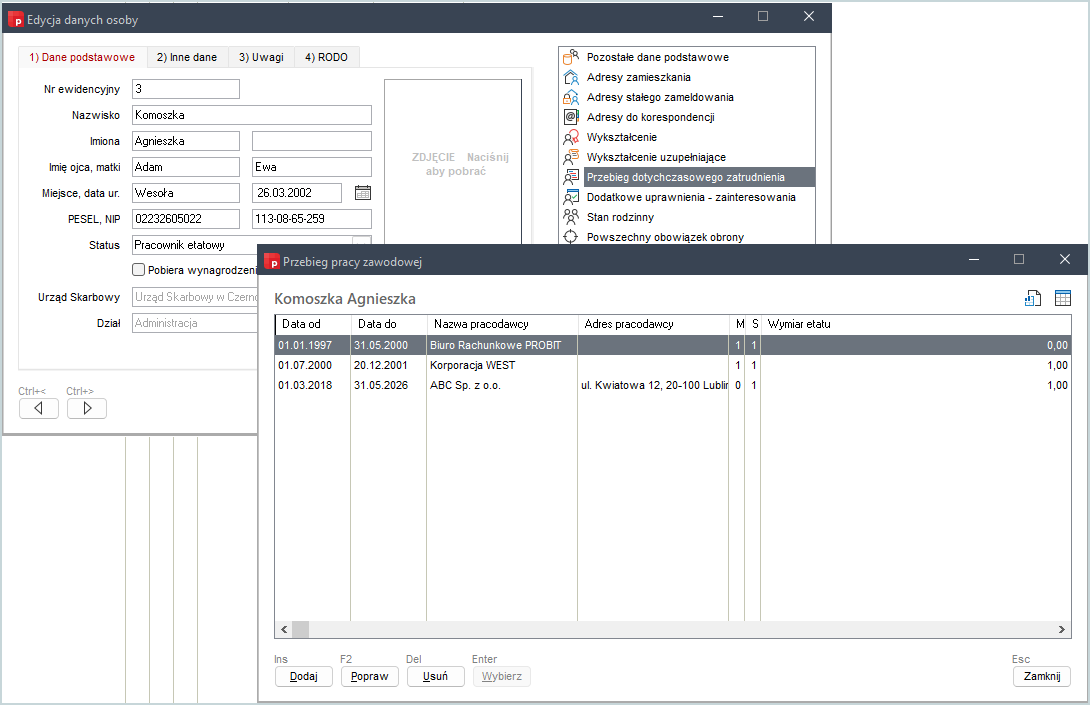This screenshot has height=705, width=1090.
Task: Select the Korporacja WEST row
Action: tap(672, 365)
